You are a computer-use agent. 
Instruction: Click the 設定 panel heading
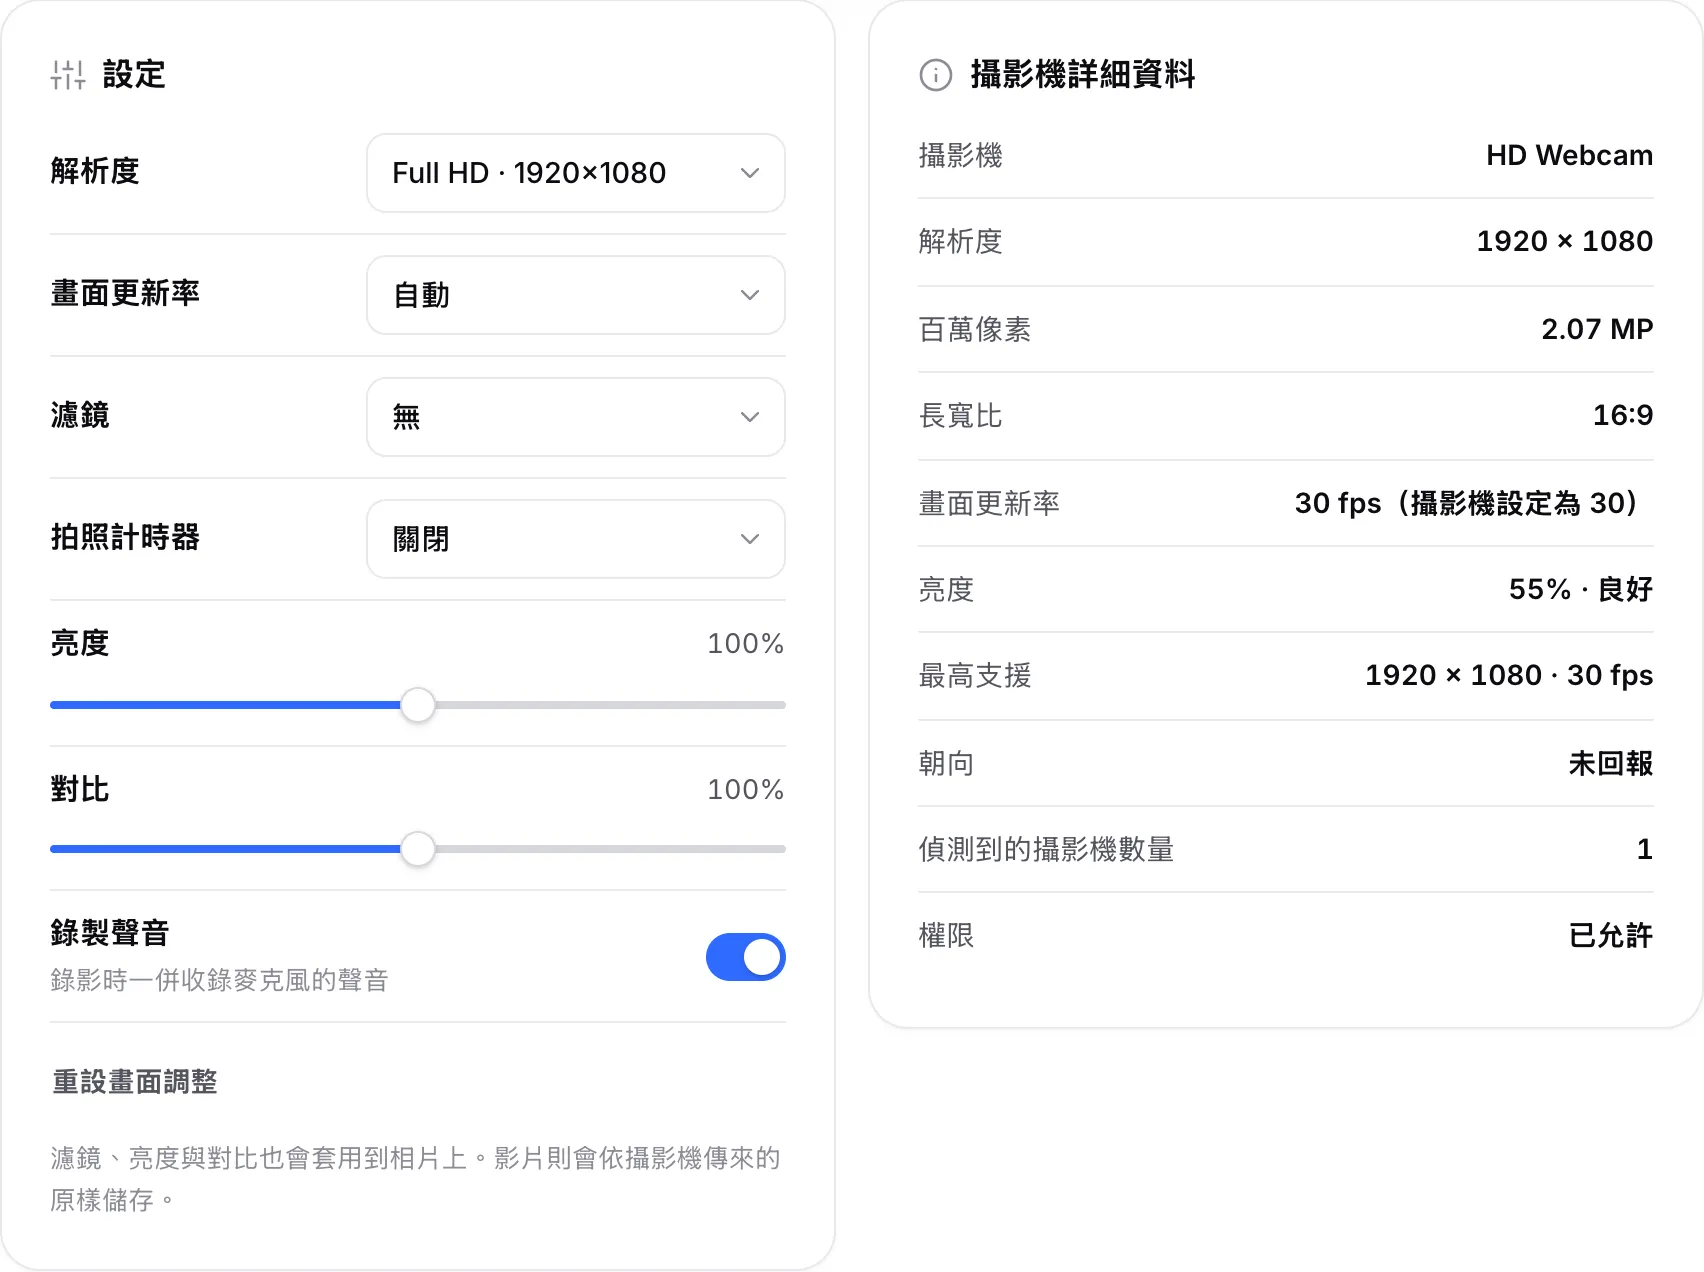click(134, 75)
